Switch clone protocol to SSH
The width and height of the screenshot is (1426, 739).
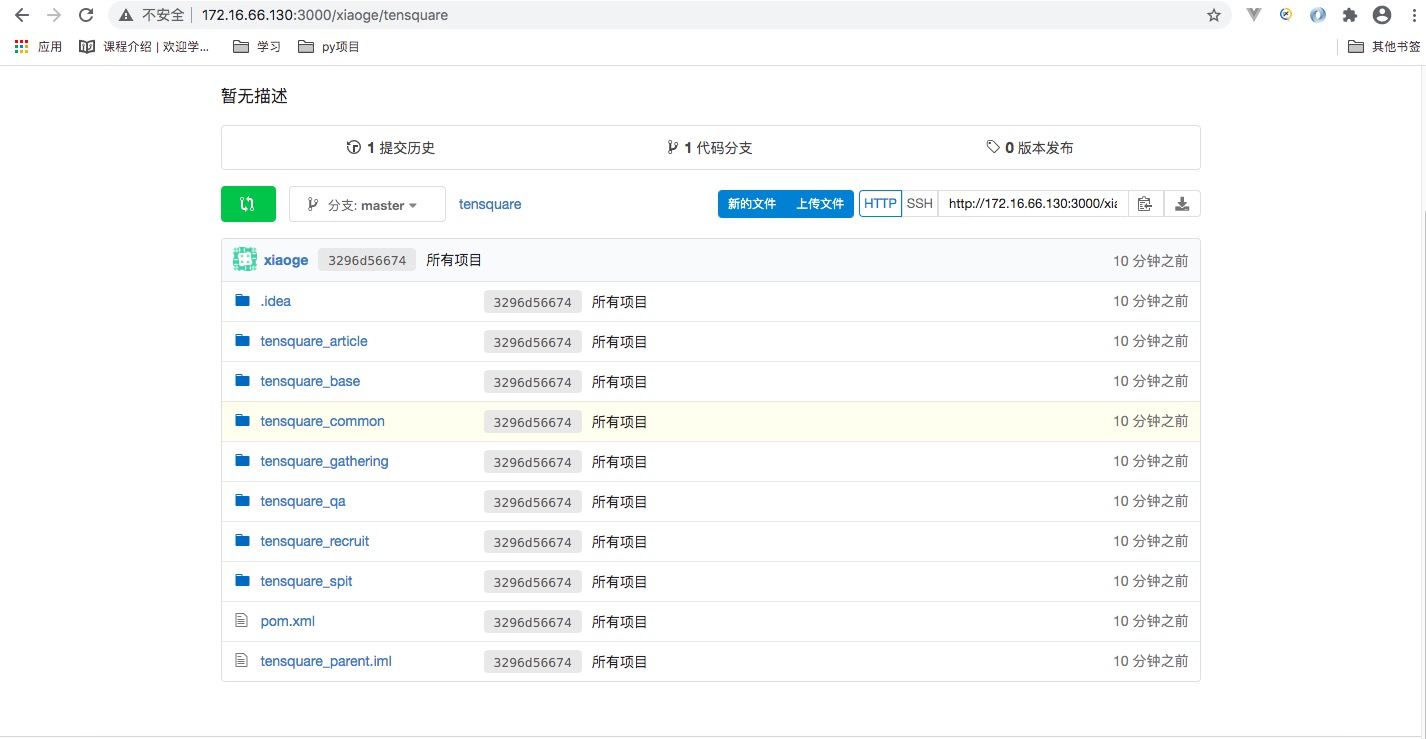point(919,203)
